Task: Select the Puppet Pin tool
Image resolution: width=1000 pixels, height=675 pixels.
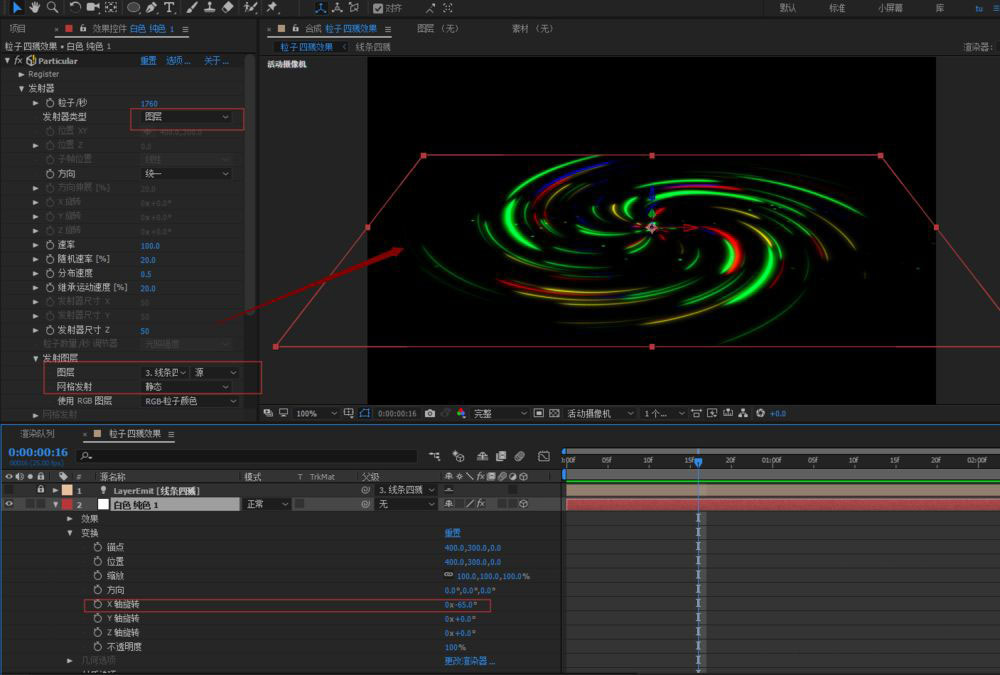Action: pos(272,7)
